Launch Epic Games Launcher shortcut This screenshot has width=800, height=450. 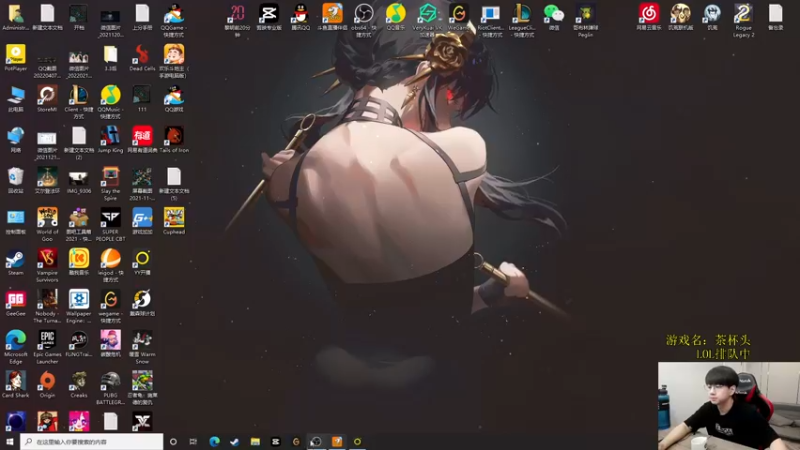tap(47, 347)
